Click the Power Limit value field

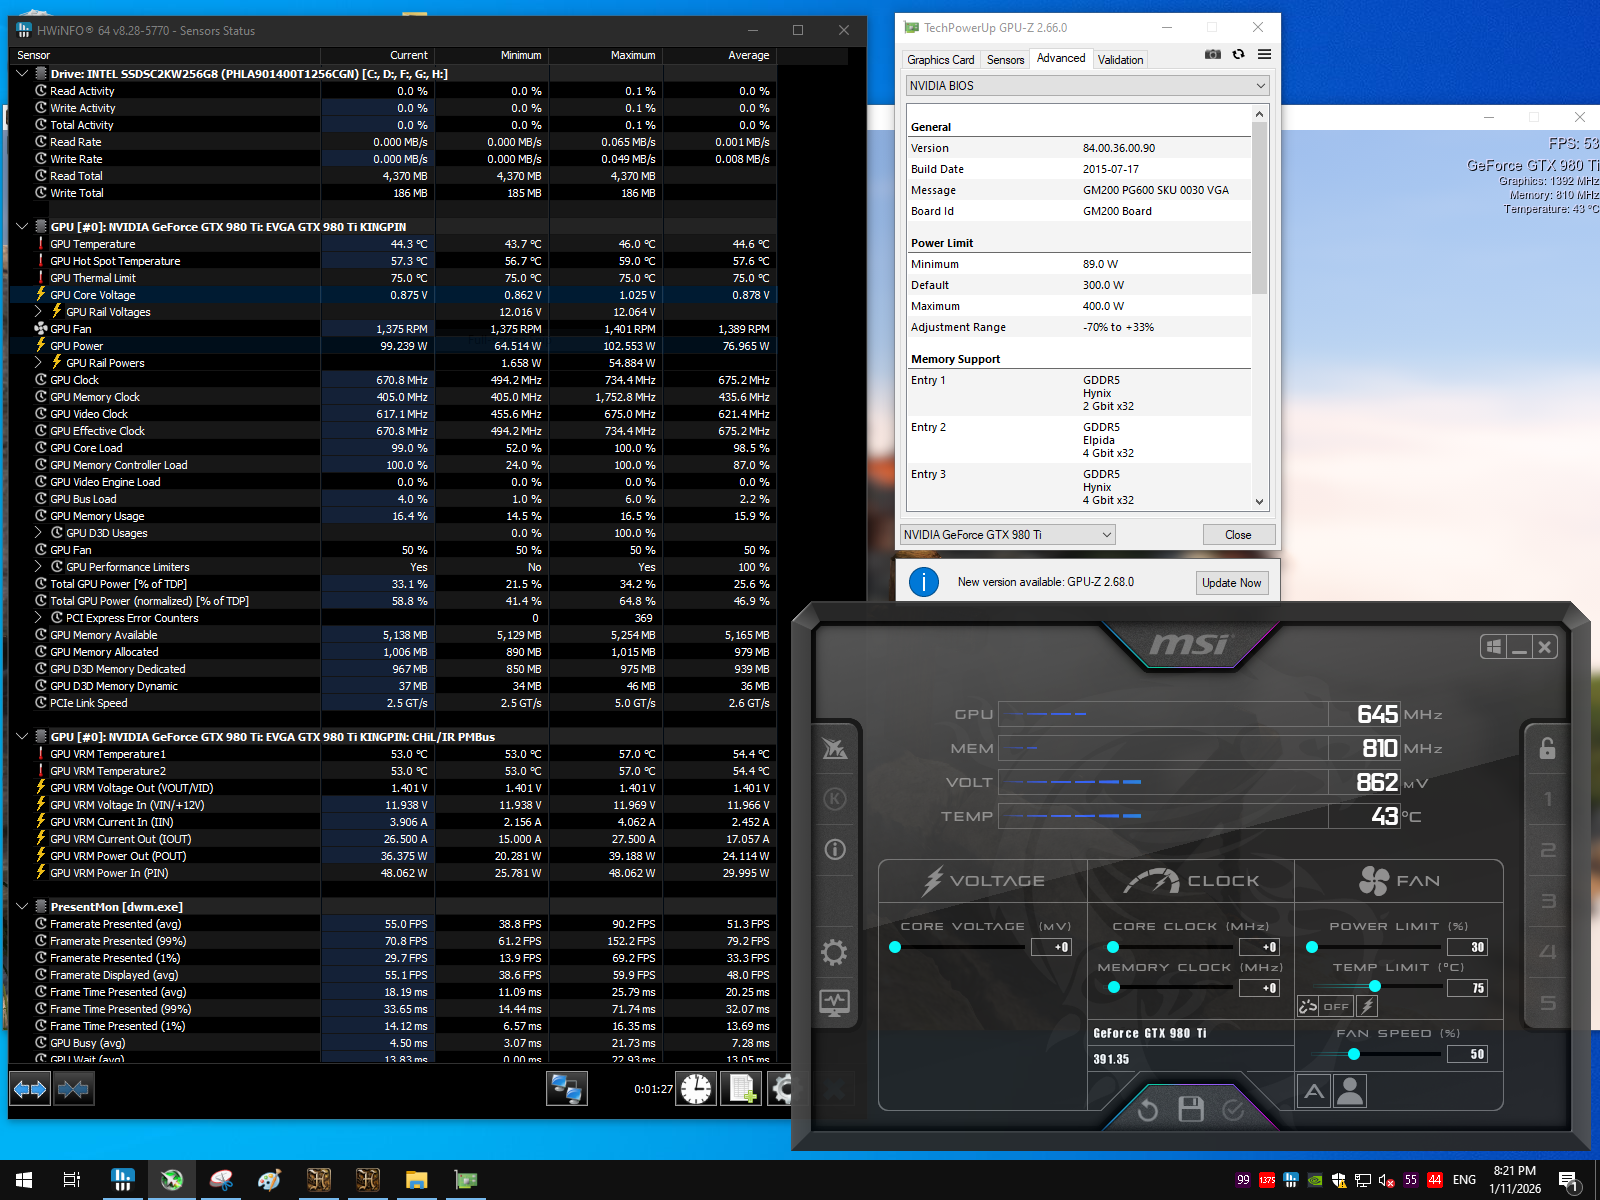(1467, 947)
